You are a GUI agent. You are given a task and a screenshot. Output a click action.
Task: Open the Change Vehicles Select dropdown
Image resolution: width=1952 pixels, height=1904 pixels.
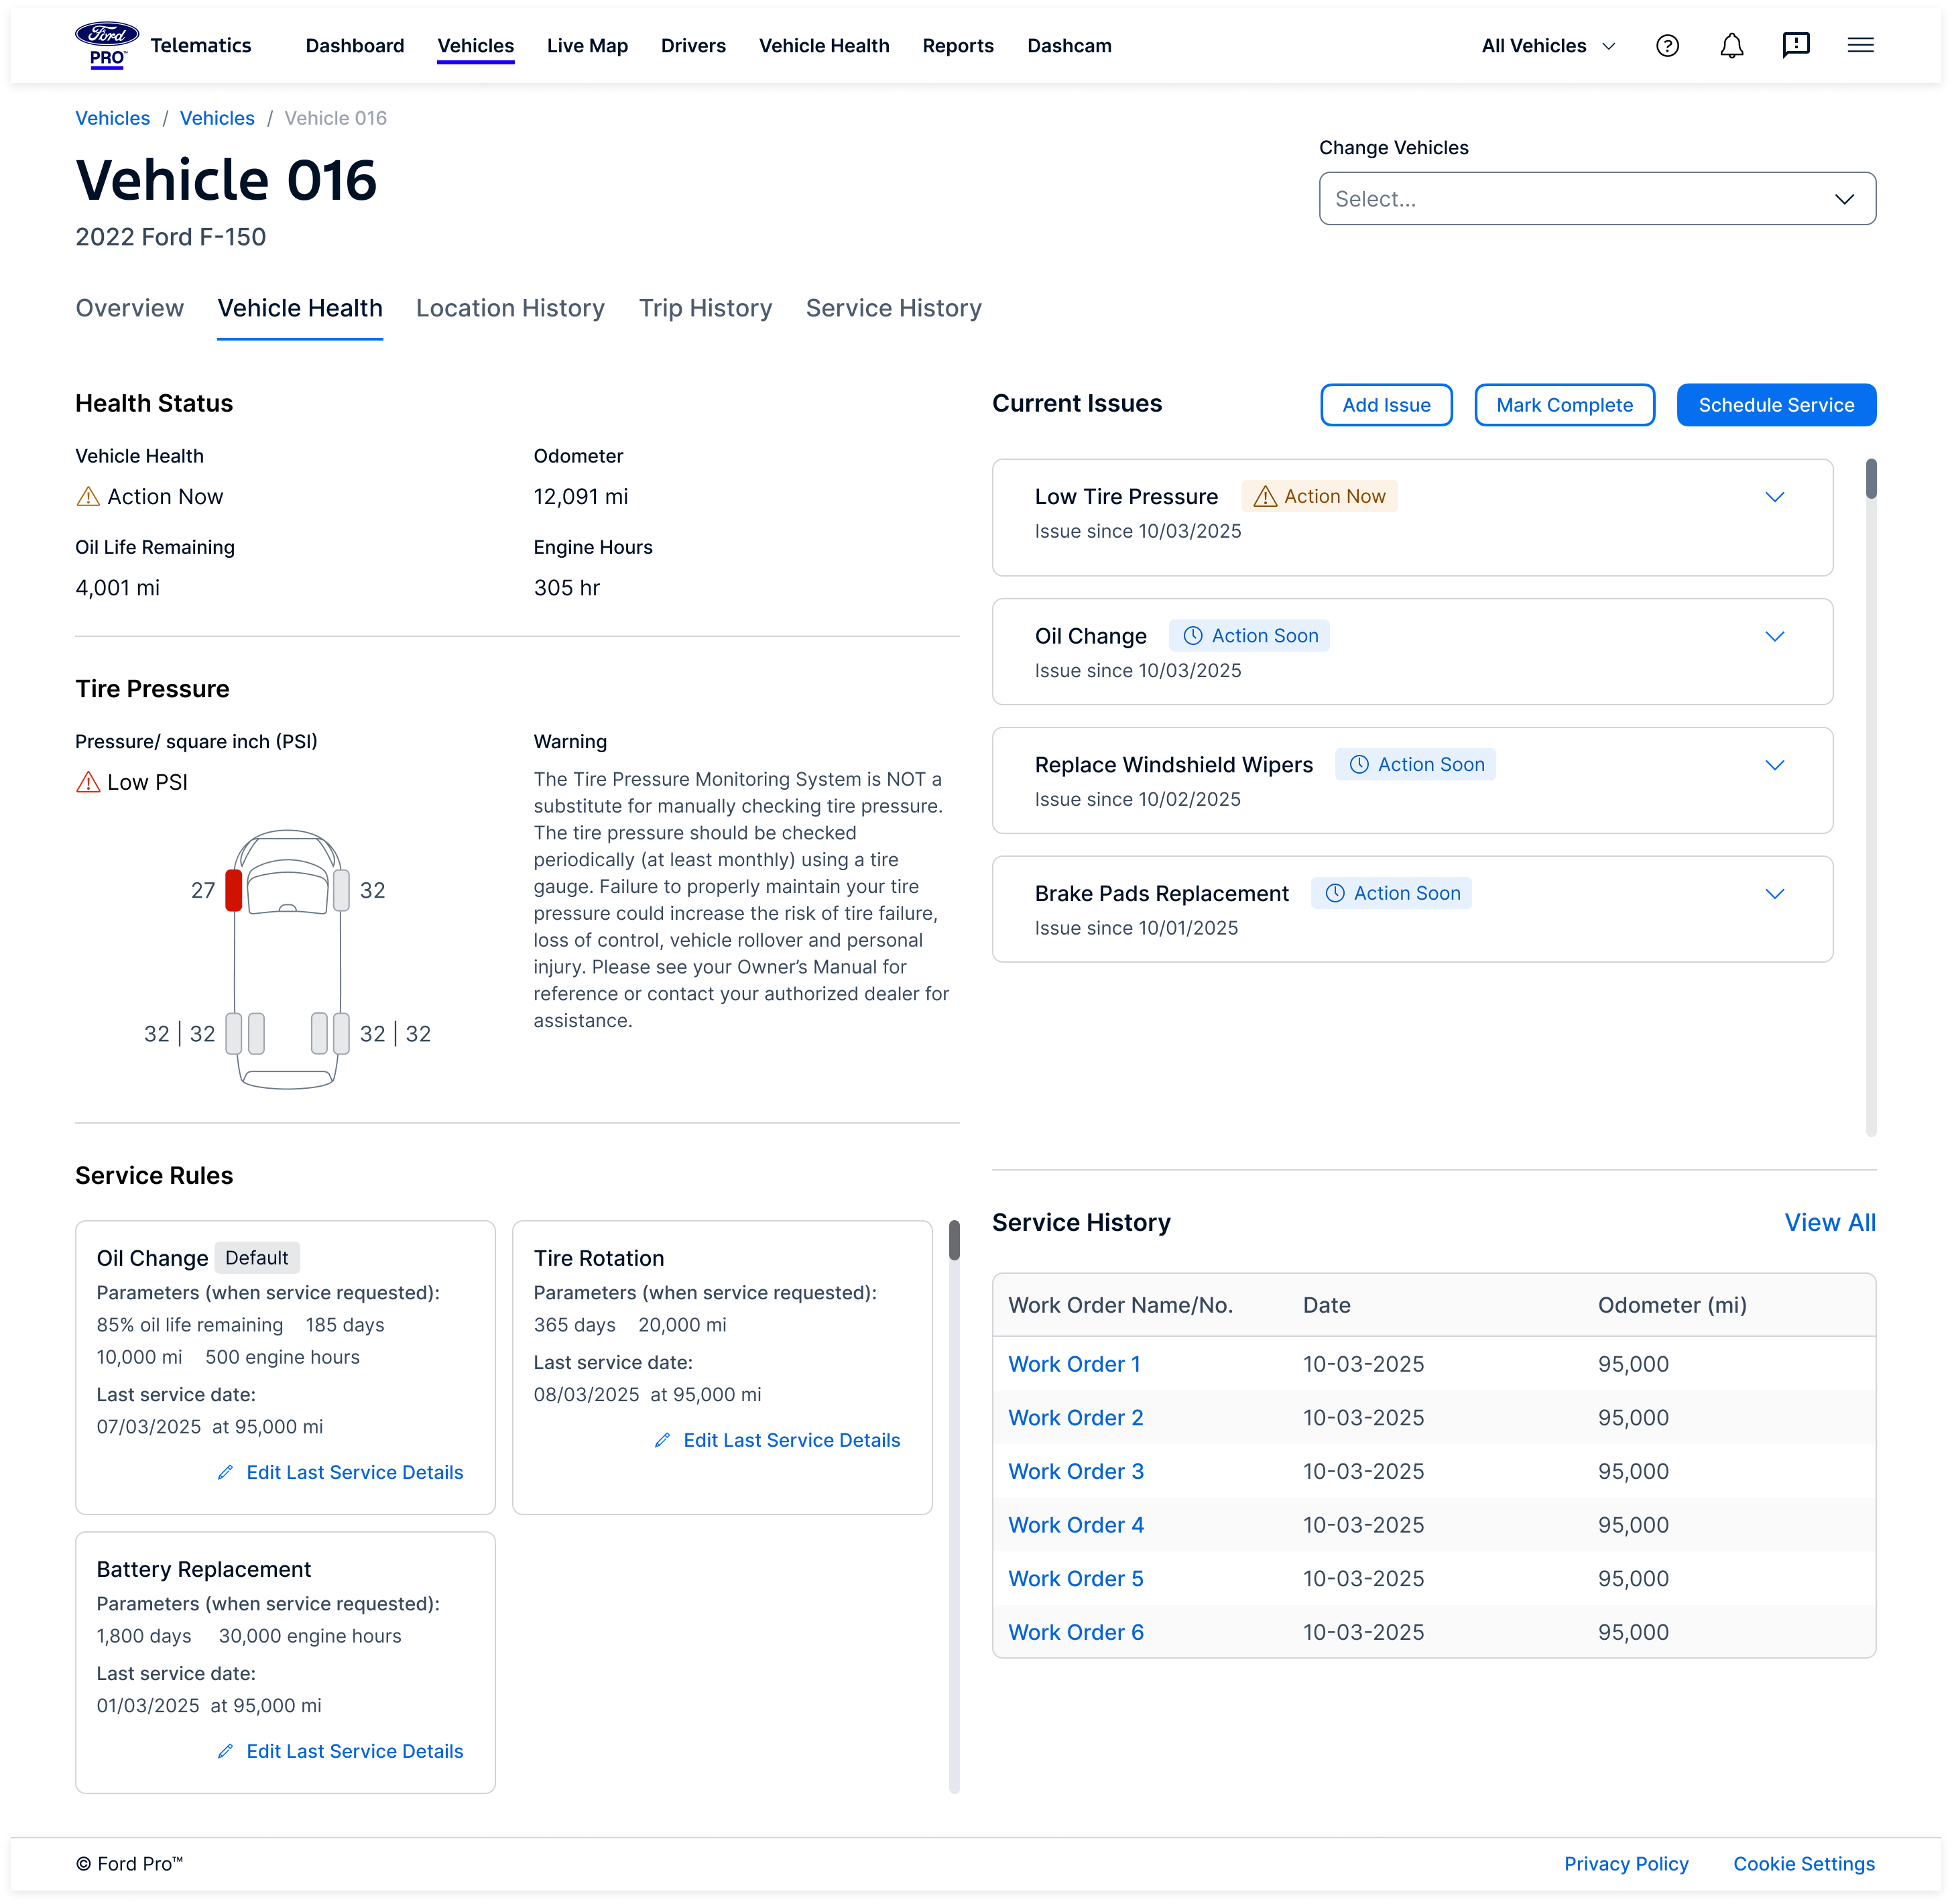pos(1596,198)
